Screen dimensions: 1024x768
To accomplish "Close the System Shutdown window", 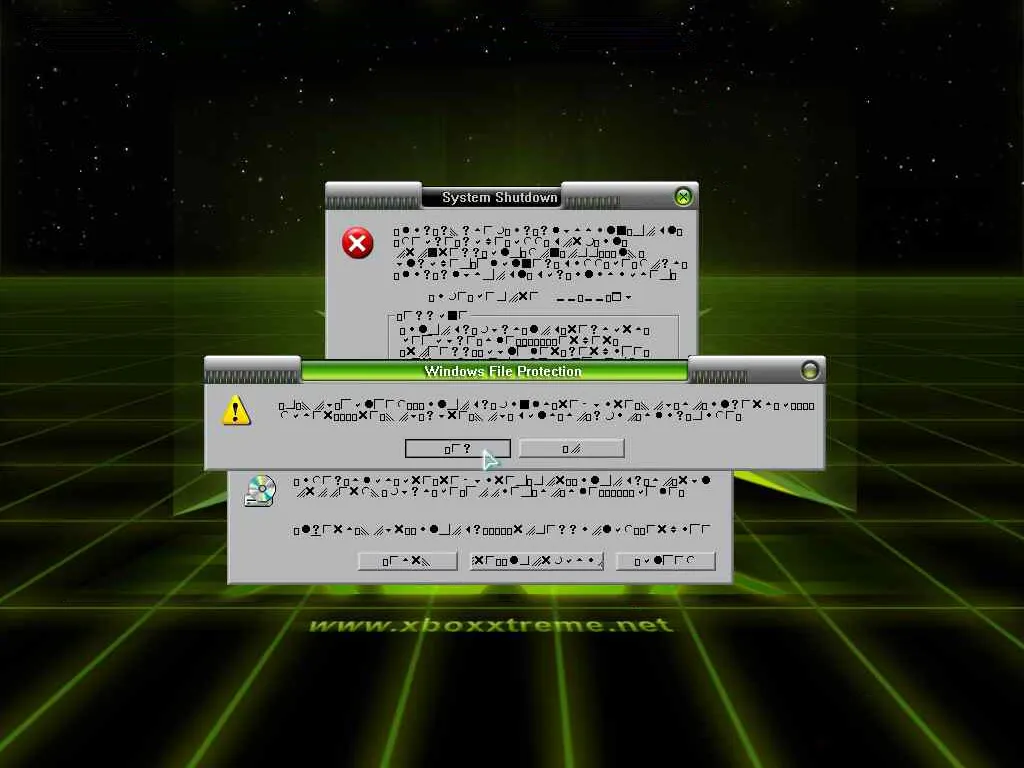I will (x=683, y=197).
